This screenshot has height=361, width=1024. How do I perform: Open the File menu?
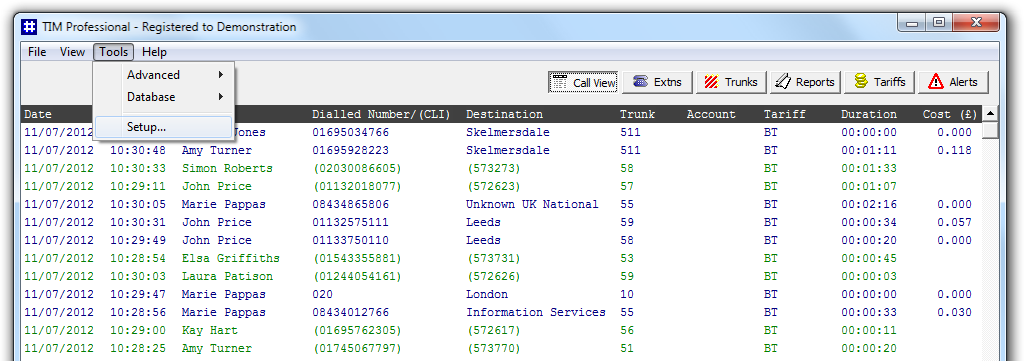[37, 52]
